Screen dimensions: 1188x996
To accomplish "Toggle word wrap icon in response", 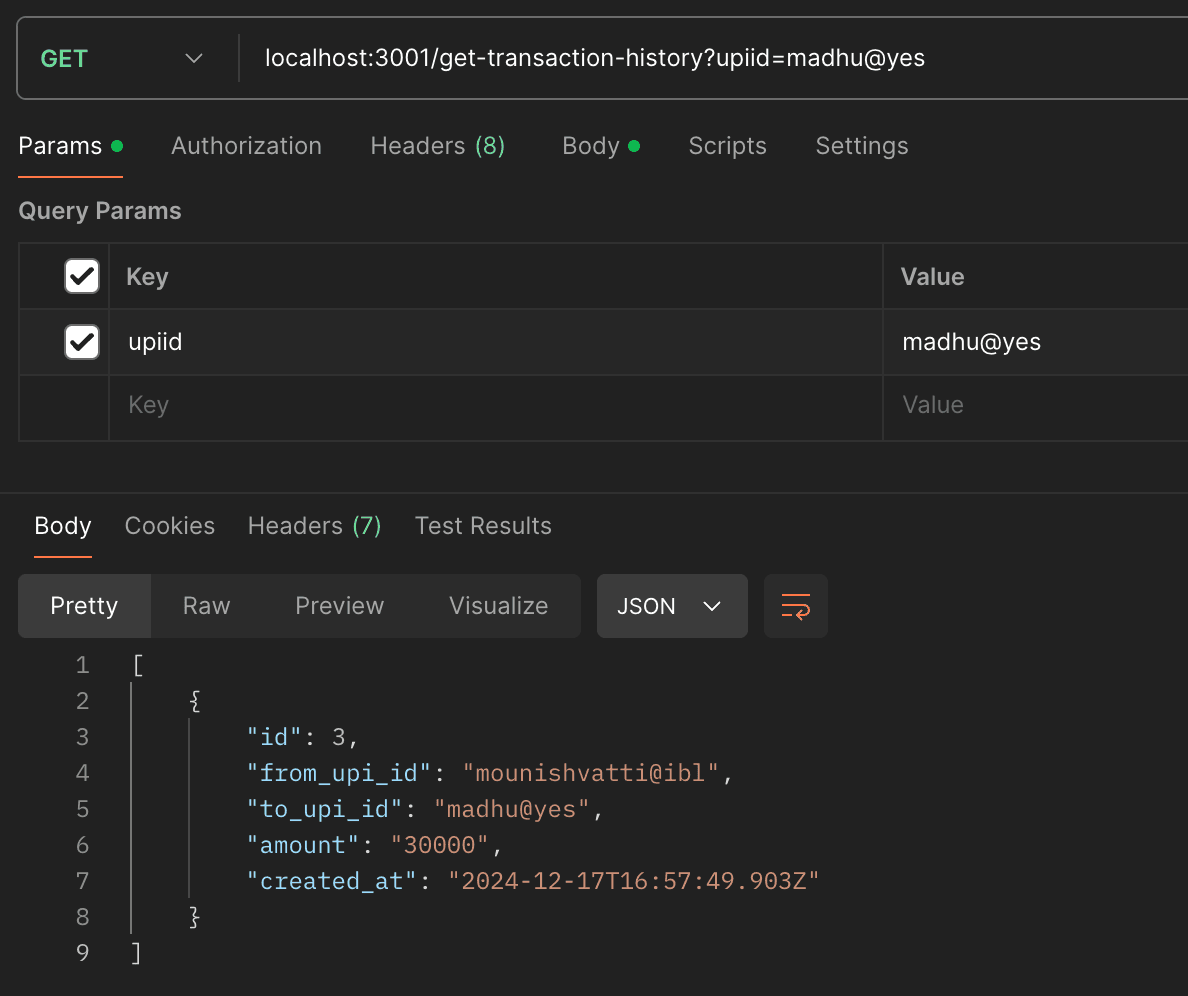I will [796, 606].
